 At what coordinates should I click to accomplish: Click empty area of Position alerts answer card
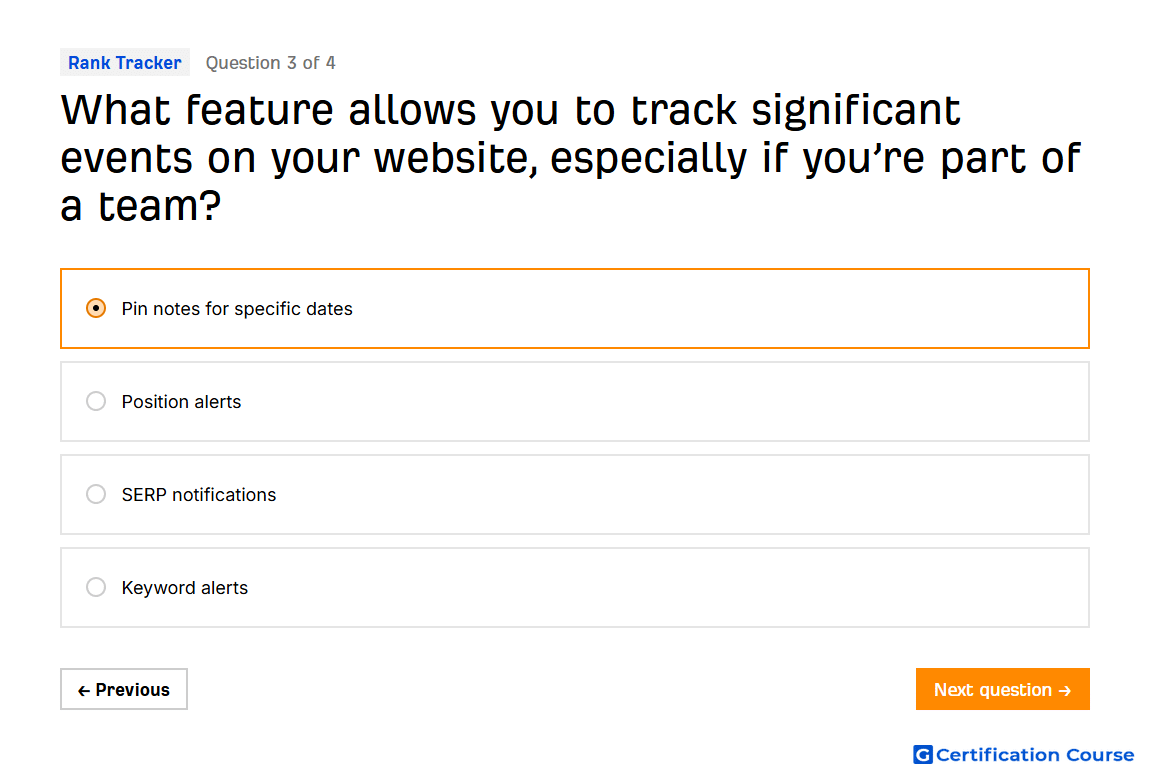[660, 401]
